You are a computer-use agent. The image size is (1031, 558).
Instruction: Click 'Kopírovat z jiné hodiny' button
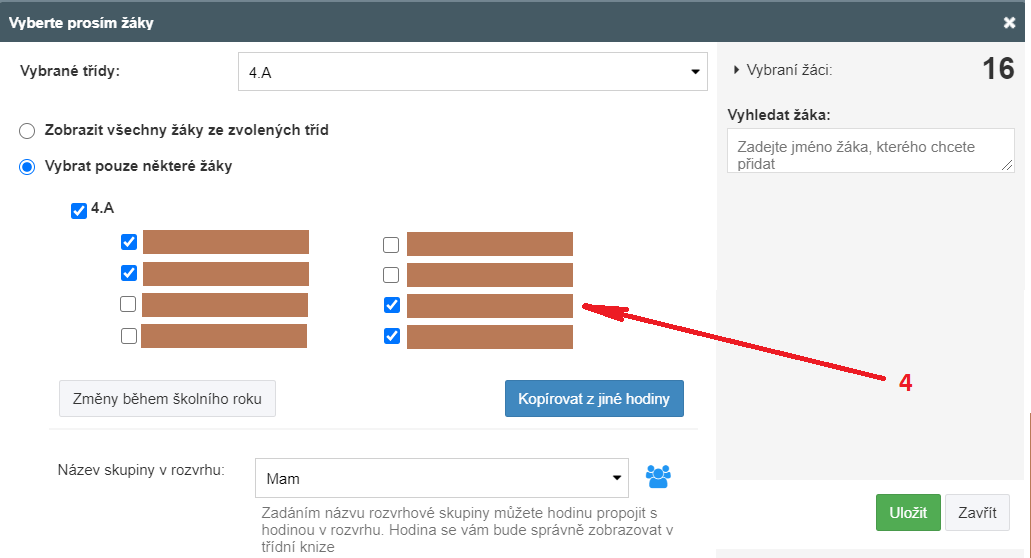click(594, 398)
